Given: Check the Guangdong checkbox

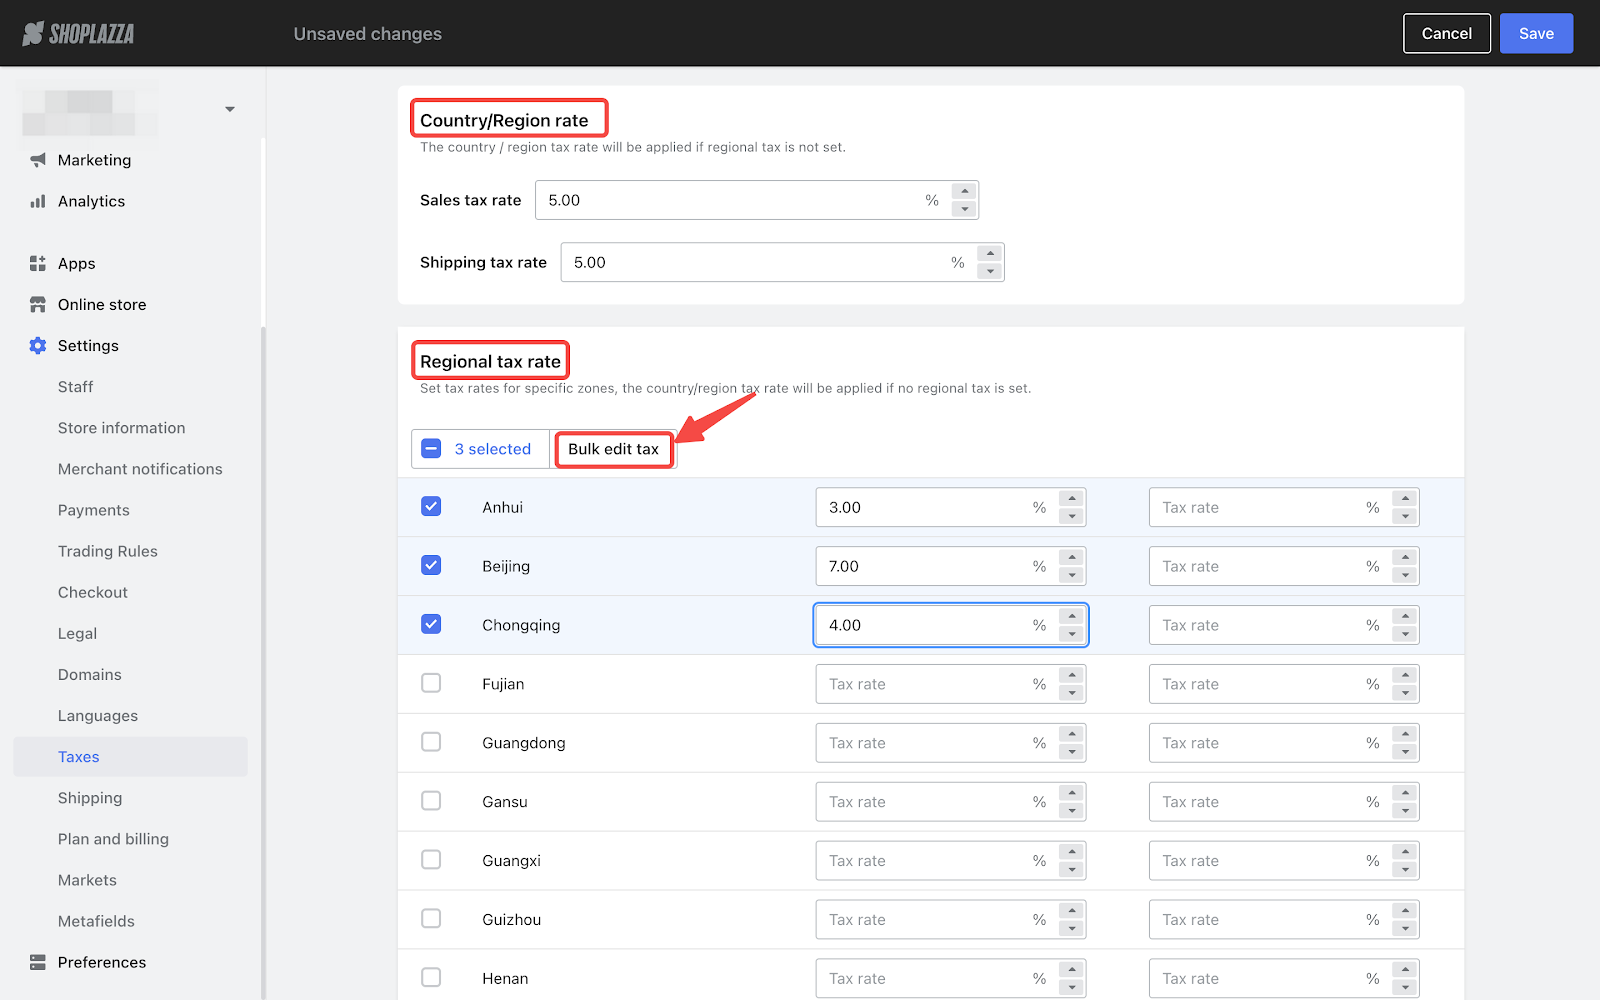Looking at the screenshot, I should 431,742.
